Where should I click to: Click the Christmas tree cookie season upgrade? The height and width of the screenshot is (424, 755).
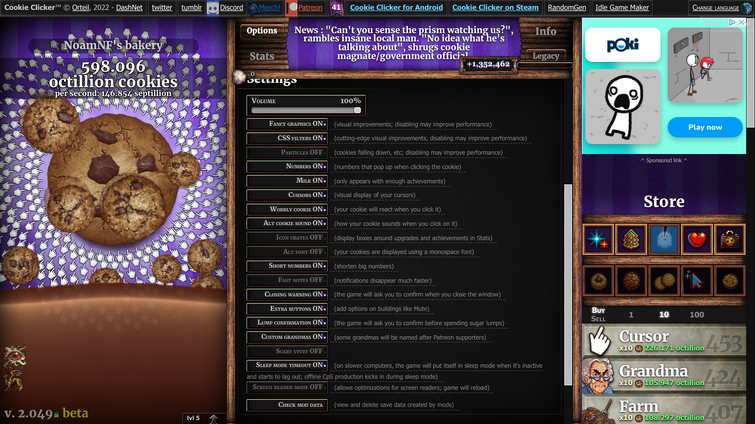click(631, 239)
